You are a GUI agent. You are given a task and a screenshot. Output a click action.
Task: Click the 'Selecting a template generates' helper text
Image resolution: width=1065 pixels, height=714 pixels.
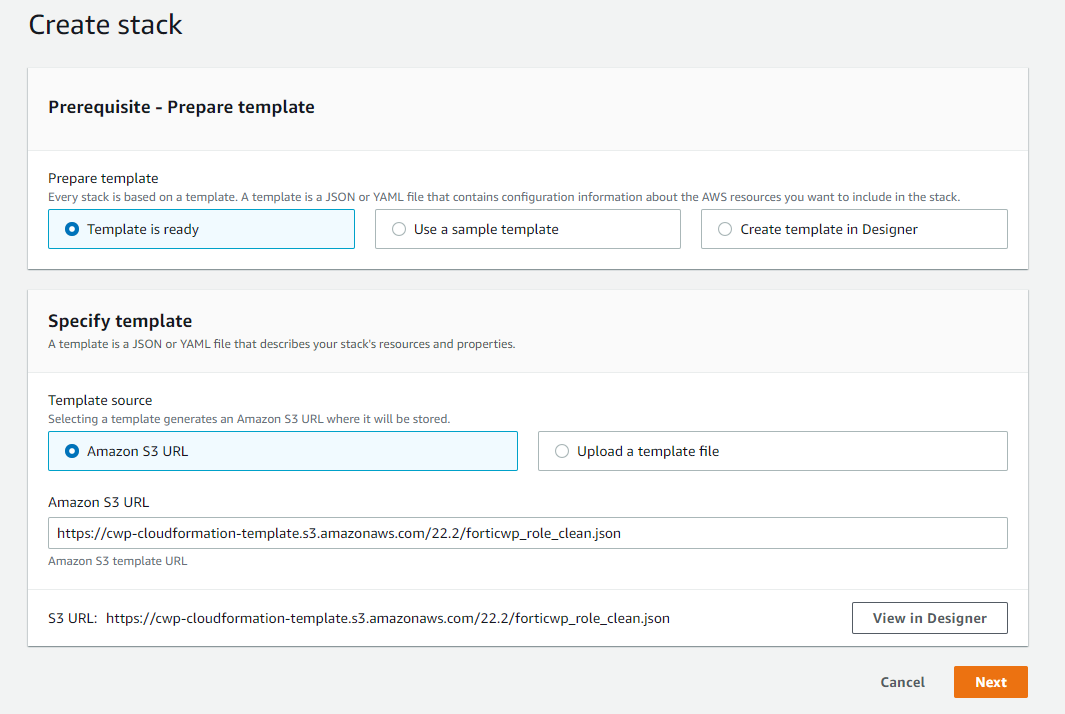pyautogui.click(x=248, y=419)
